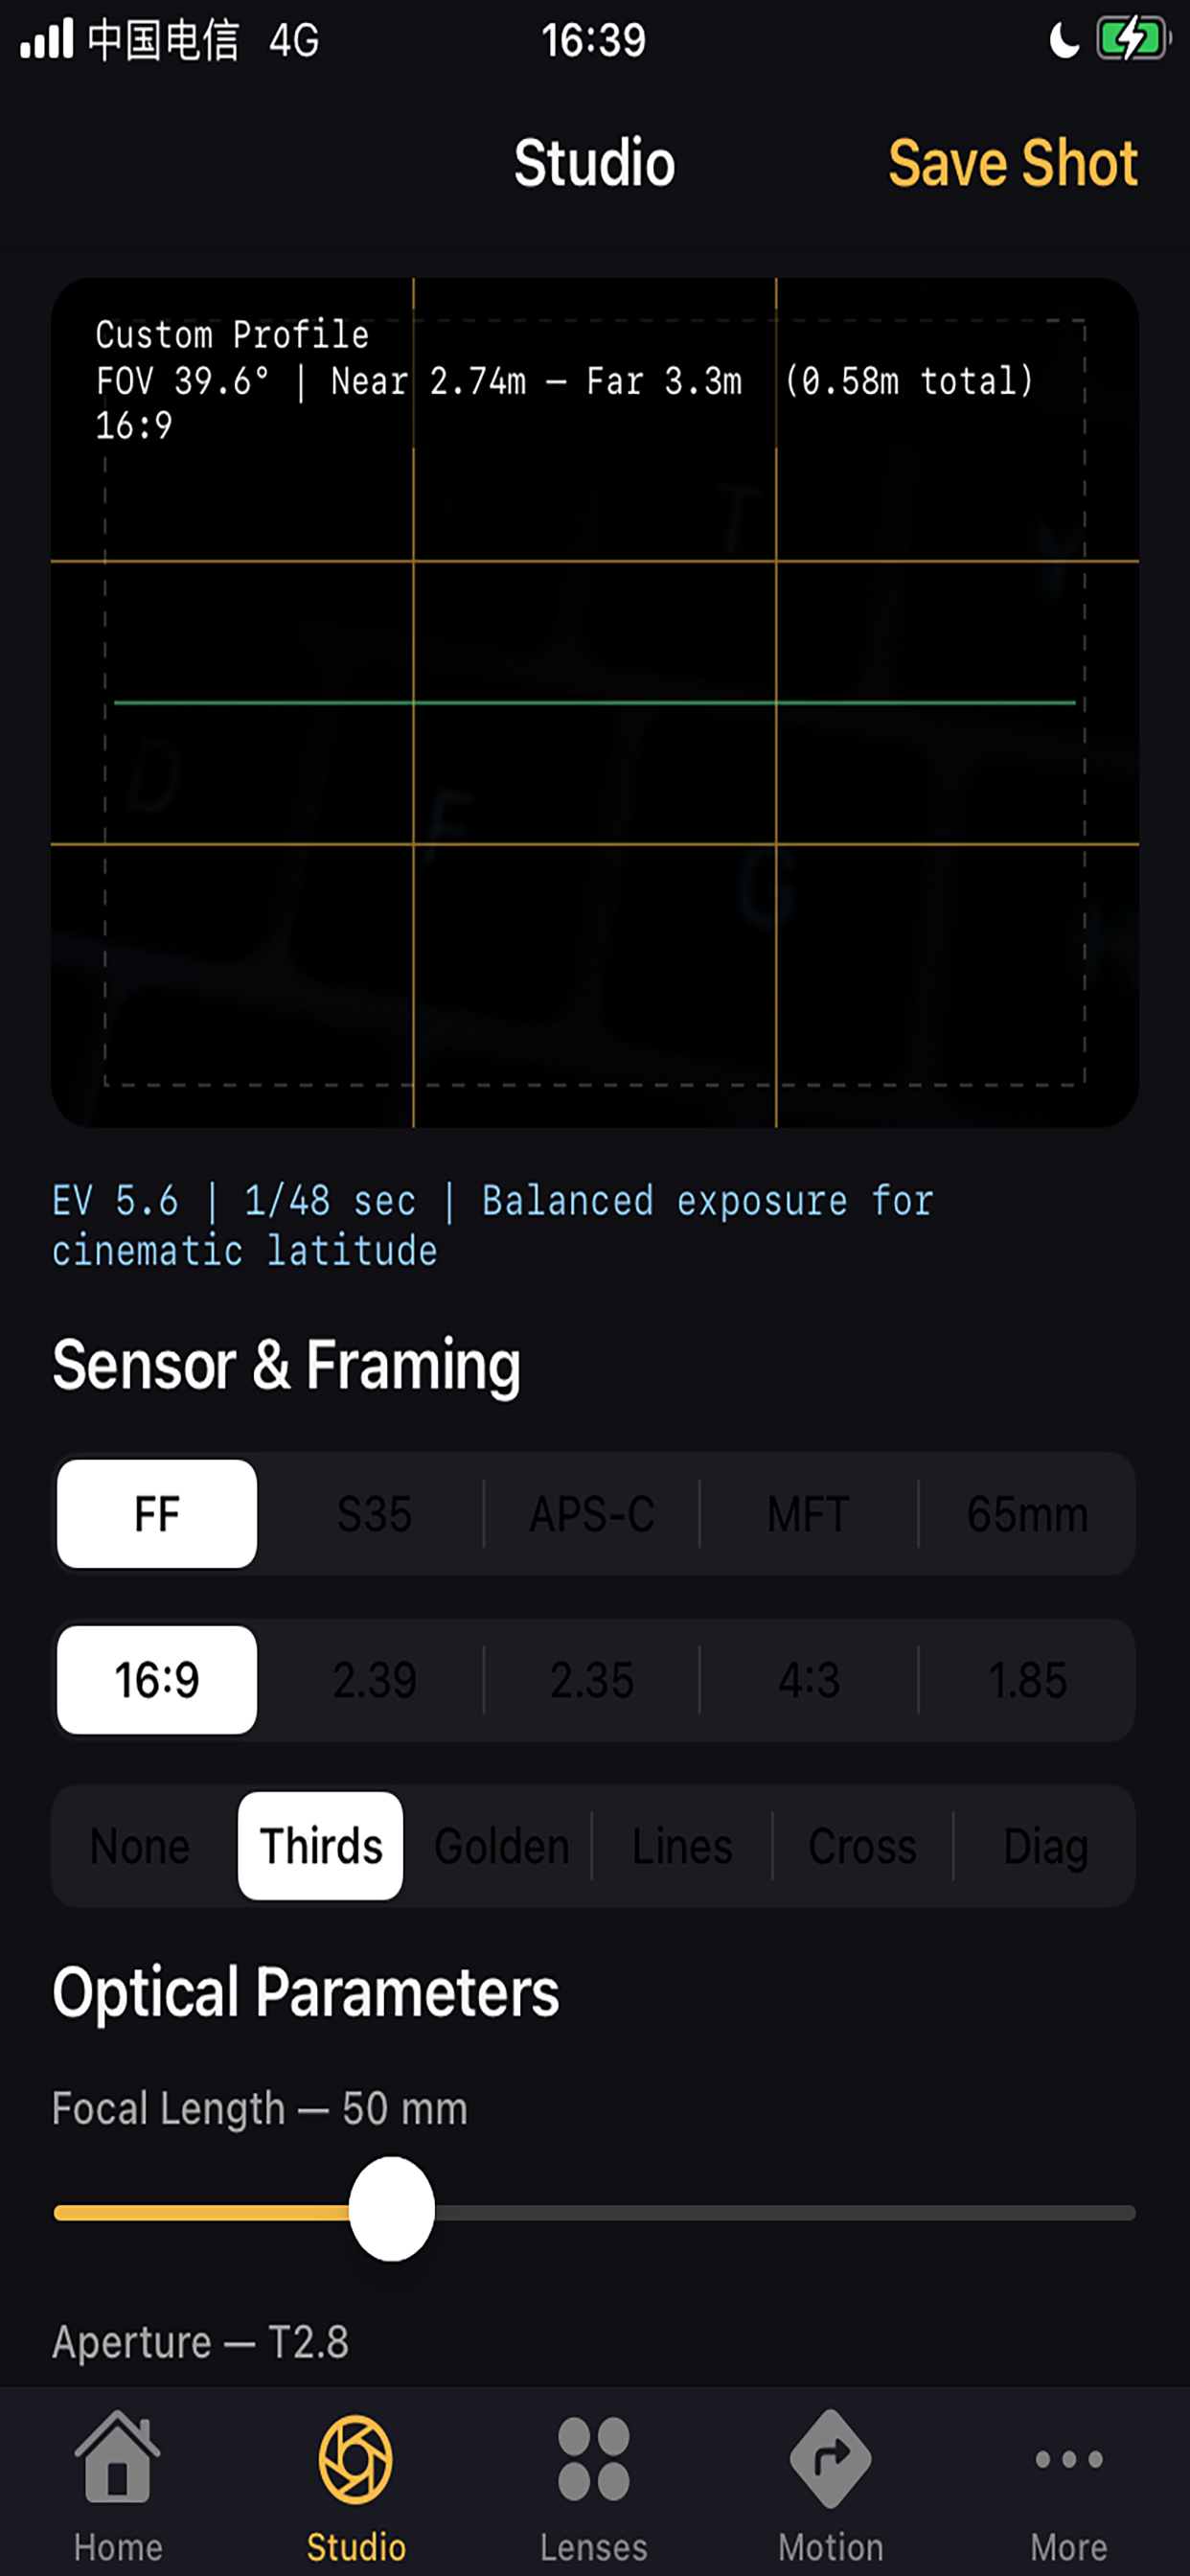The width and height of the screenshot is (1190, 2576).
Task: Open the More ellipsis icon
Action: [x=1069, y=2459]
